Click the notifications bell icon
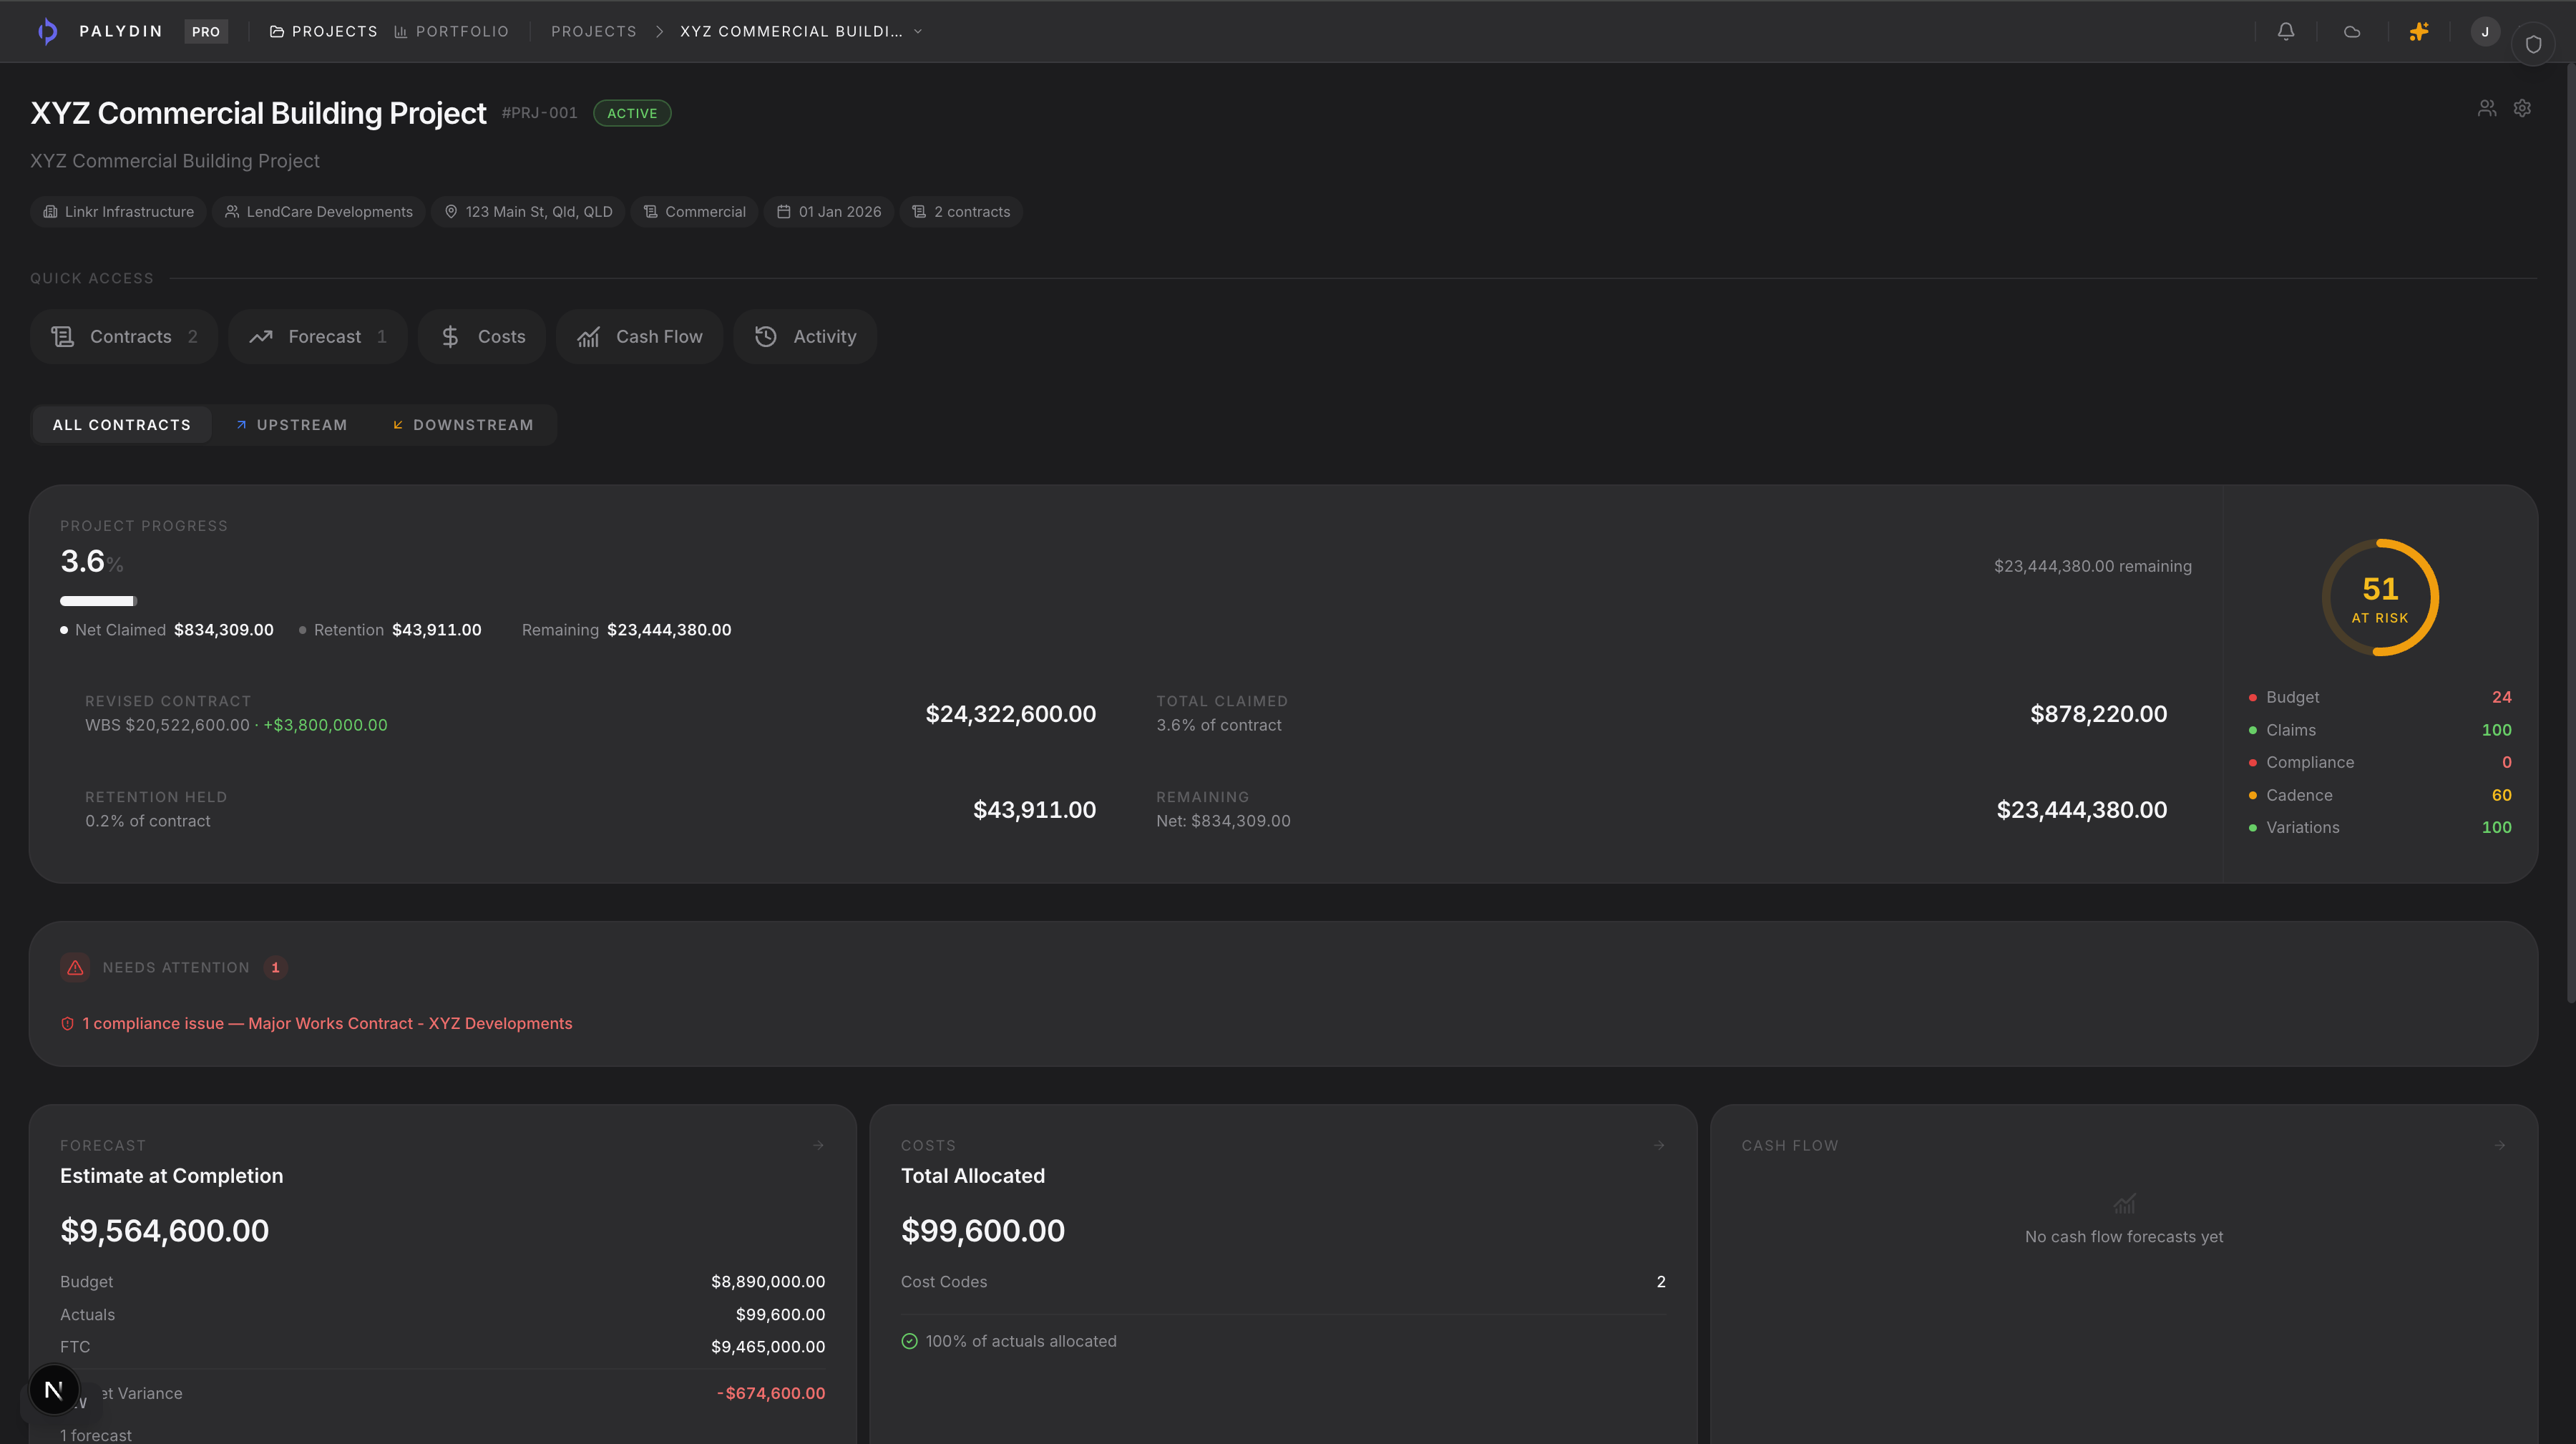This screenshot has width=2576, height=1444. pyautogui.click(x=2285, y=31)
